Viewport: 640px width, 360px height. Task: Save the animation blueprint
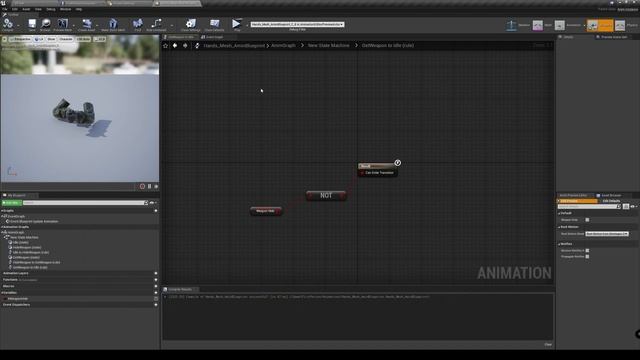pos(32,24)
